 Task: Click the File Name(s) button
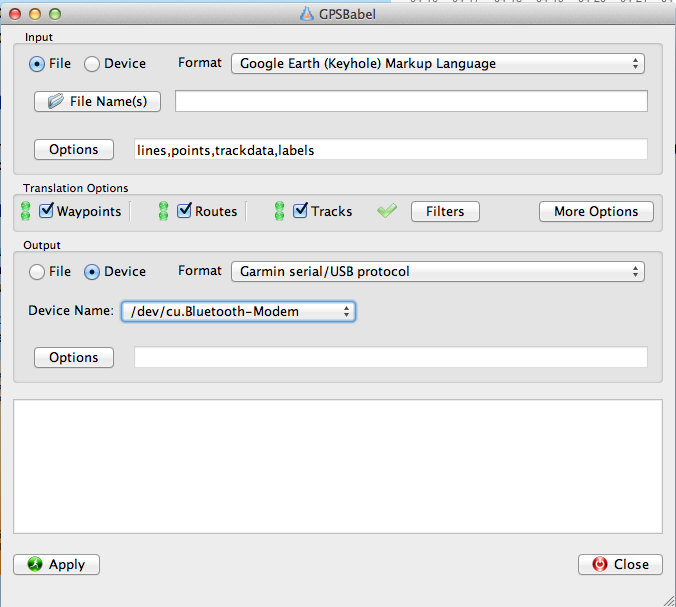pyautogui.click(x=97, y=101)
